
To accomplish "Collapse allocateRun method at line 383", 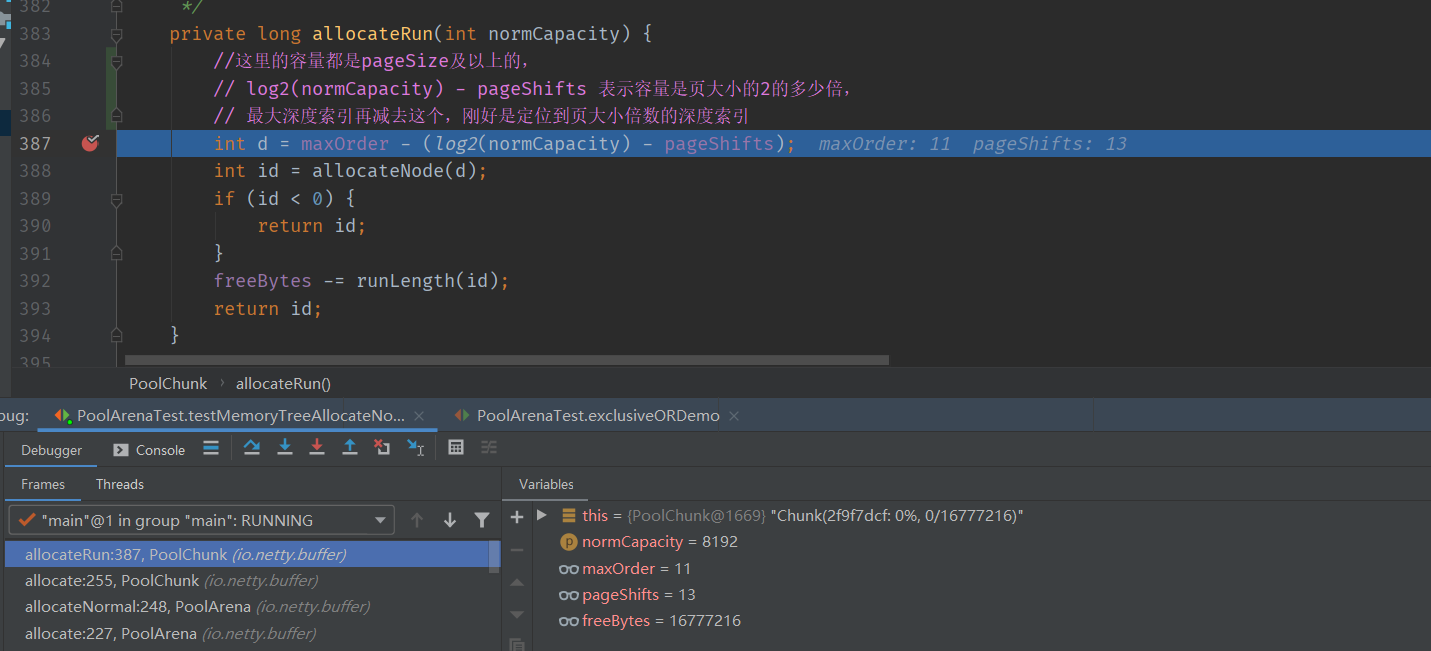I will pyautogui.click(x=117, y=34).
